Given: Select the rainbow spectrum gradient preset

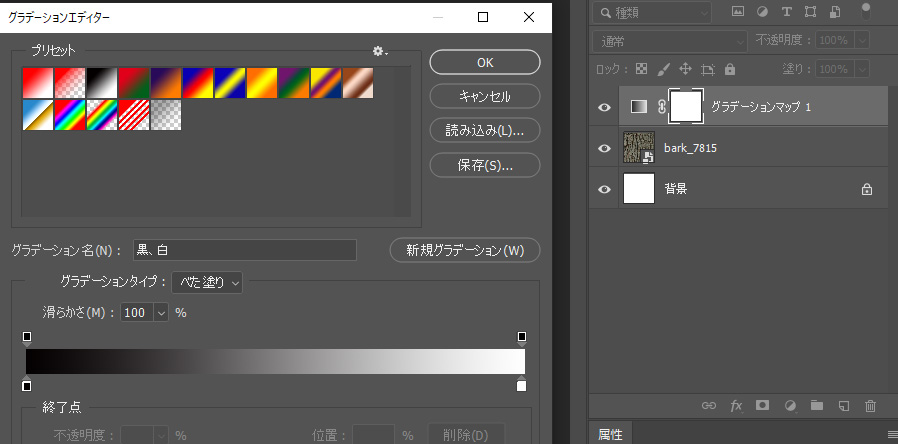Looking at the screenshot, I should pyautogui.click(x=70, y=115).
